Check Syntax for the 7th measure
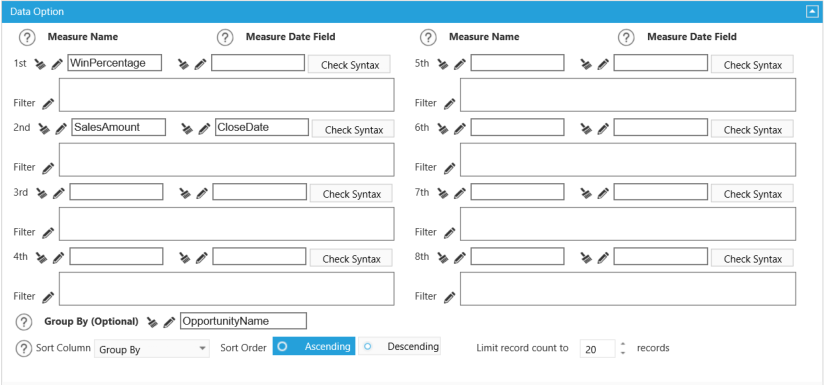826x385 pixels. point(752,194)
